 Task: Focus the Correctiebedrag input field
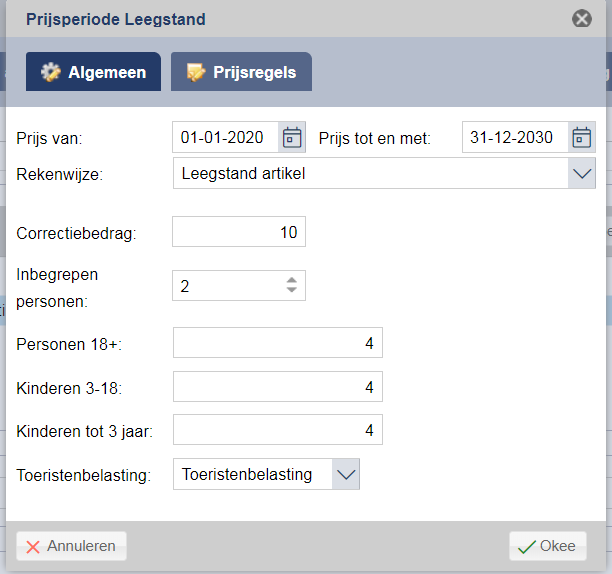click(x=239, y=232)
